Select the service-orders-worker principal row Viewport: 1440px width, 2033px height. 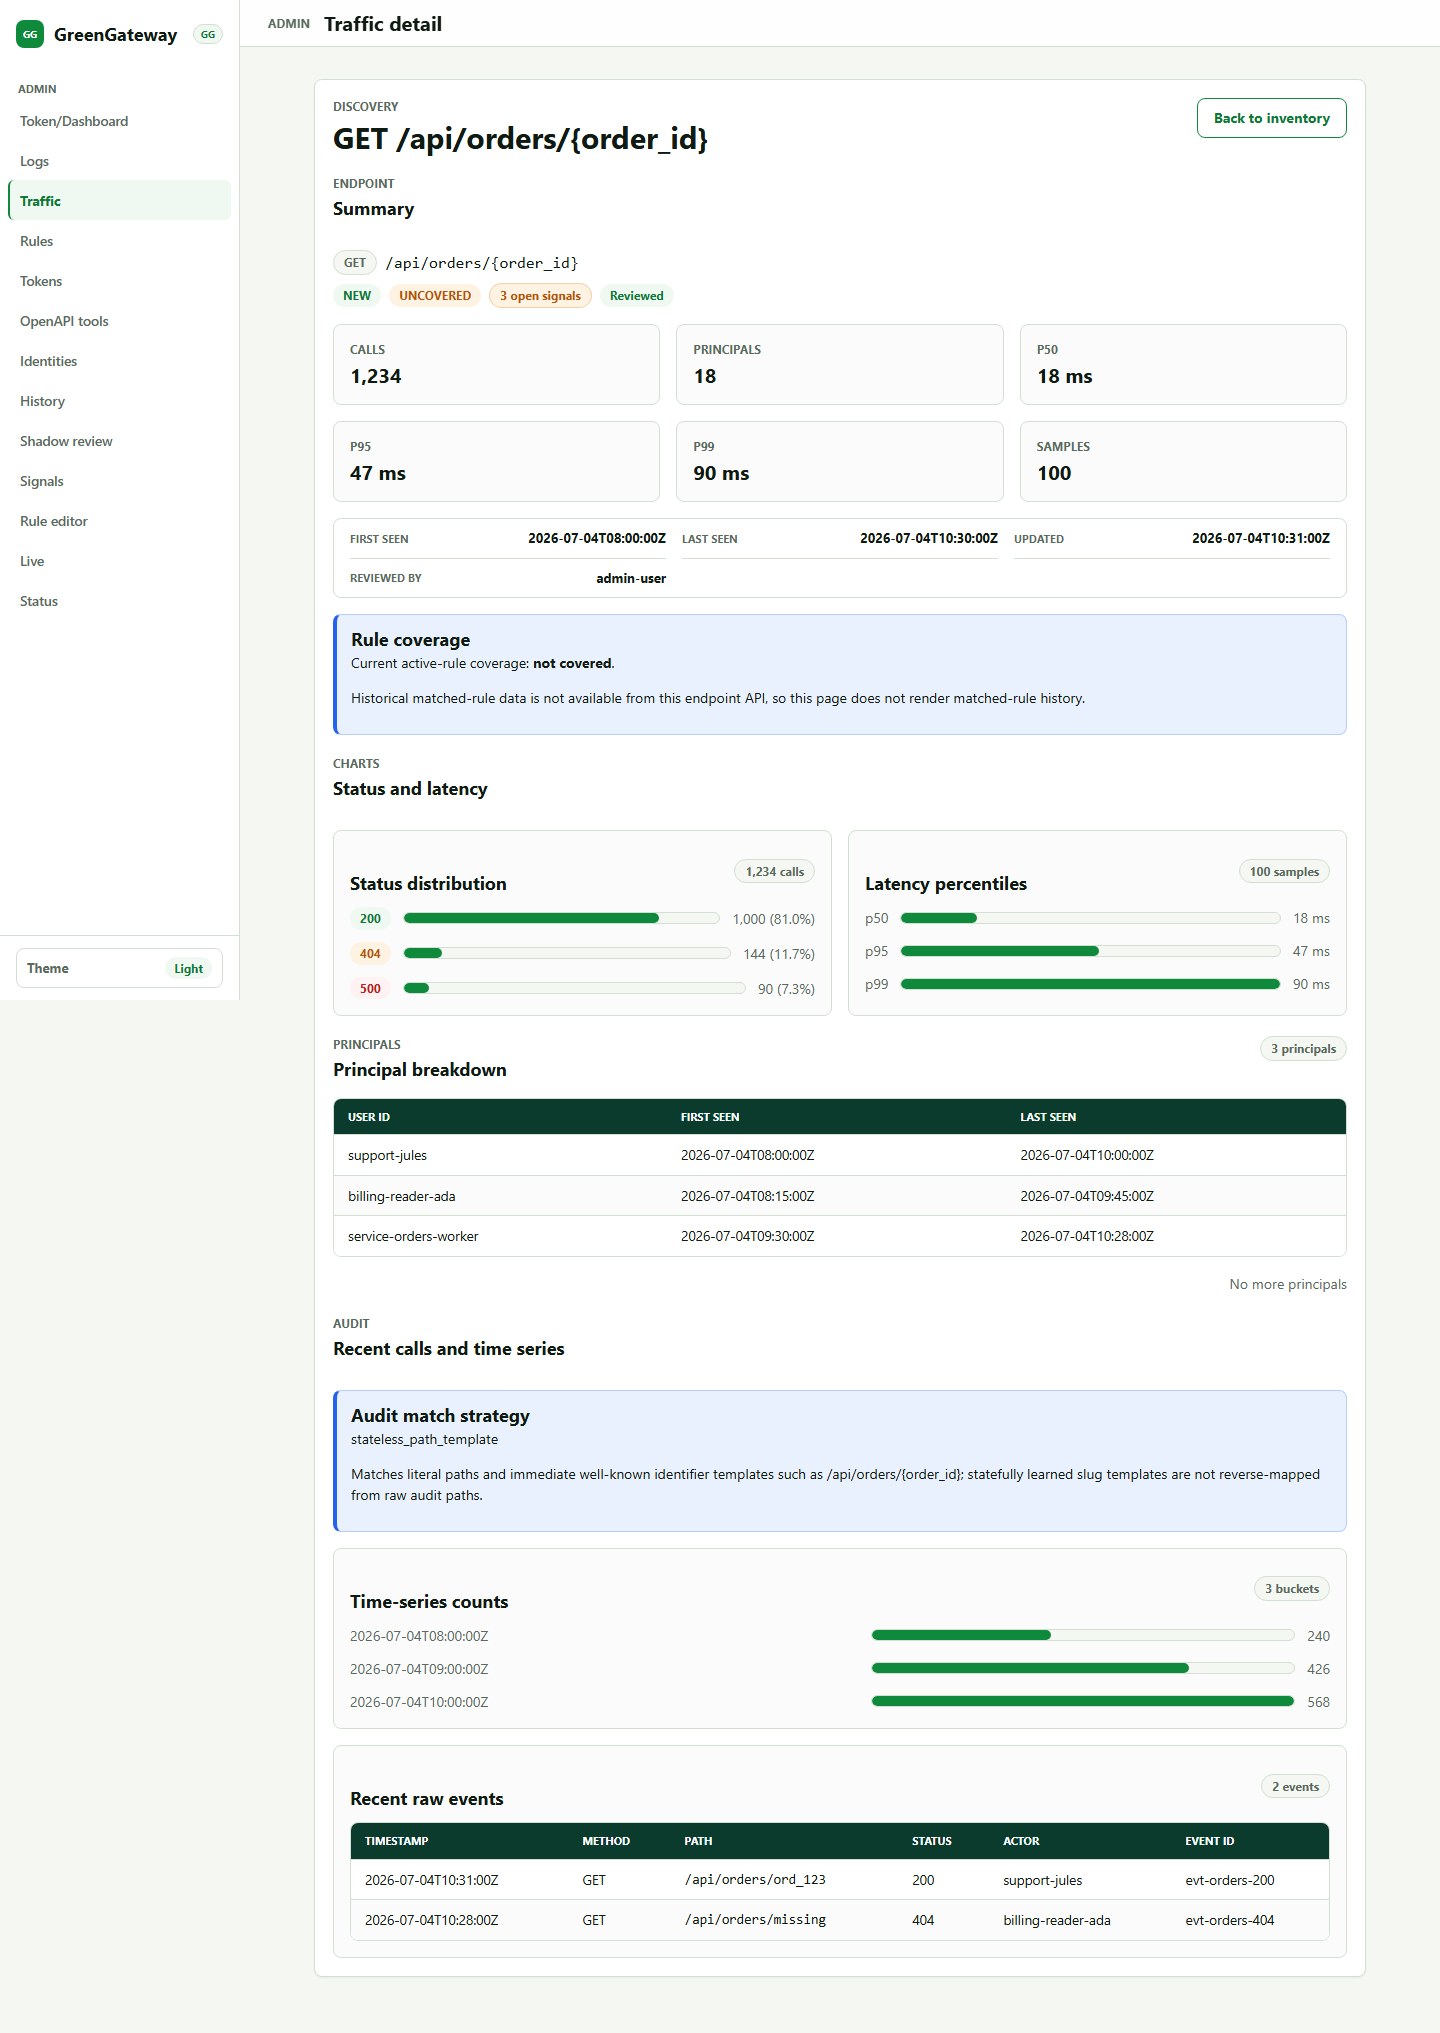(x=839, y=1236)
